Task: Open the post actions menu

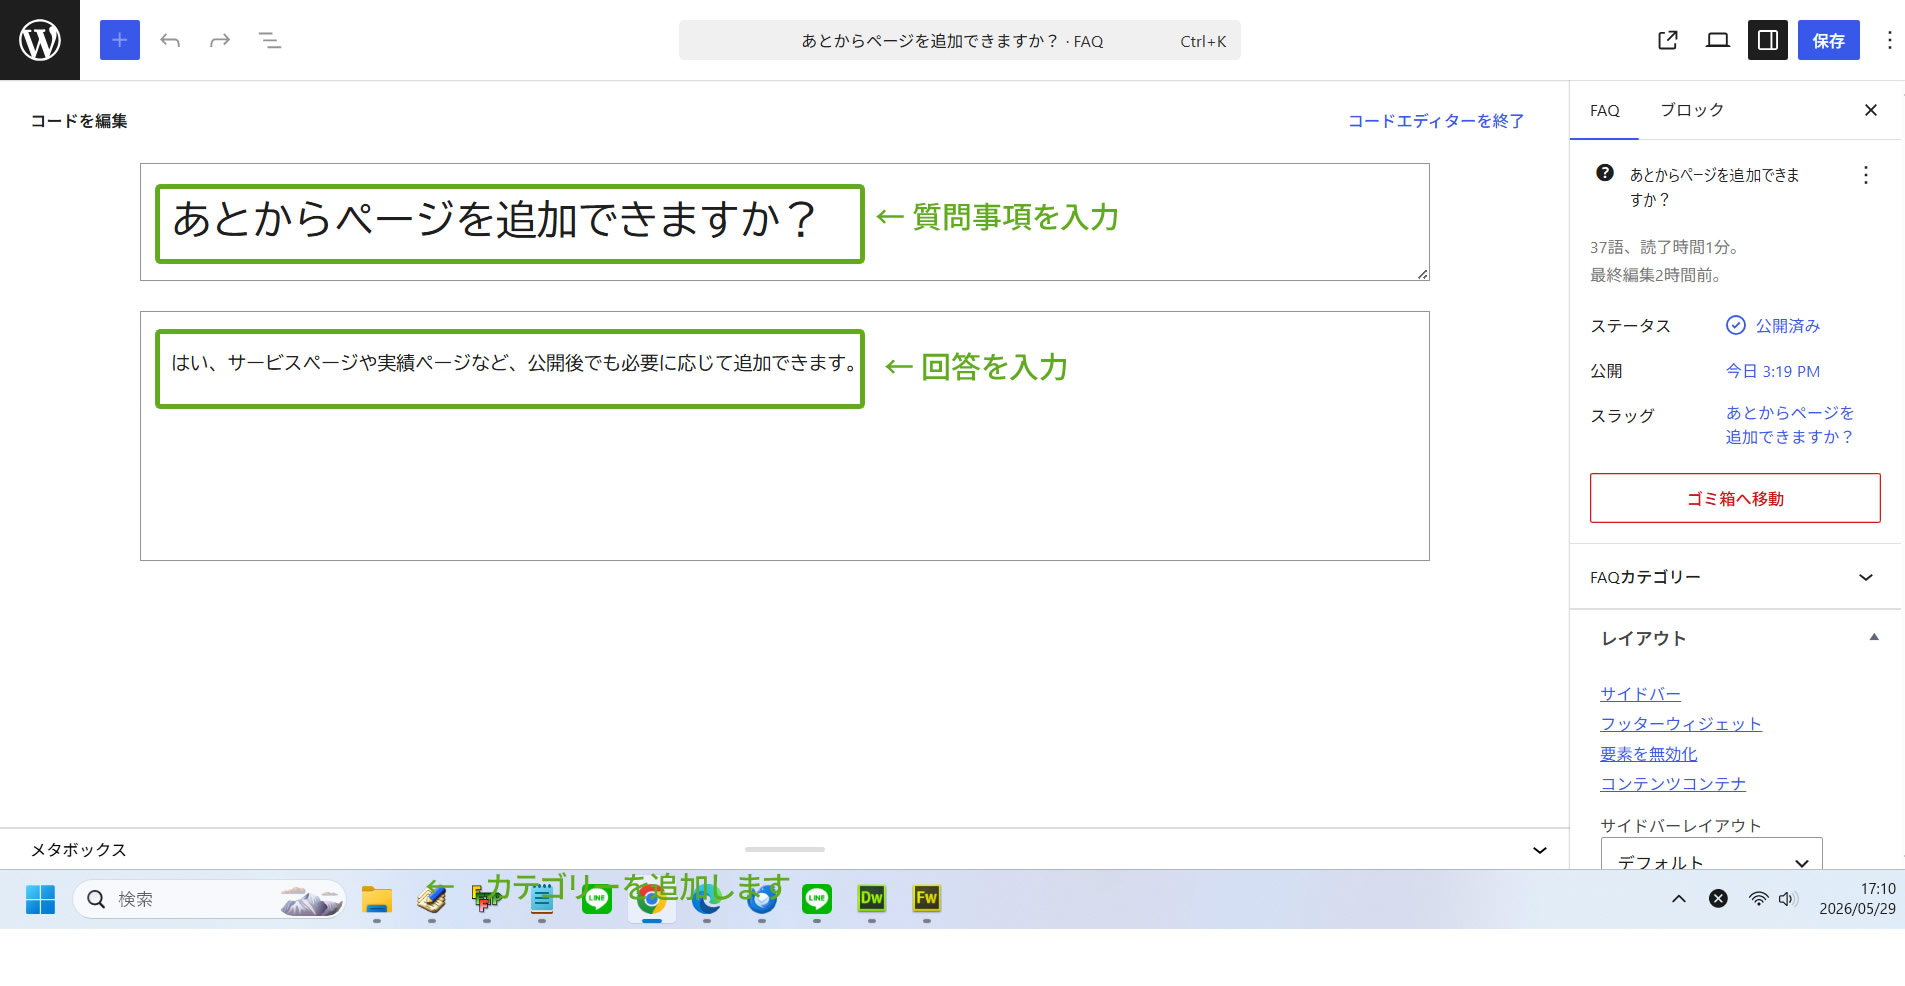Action: (1866, 175)
